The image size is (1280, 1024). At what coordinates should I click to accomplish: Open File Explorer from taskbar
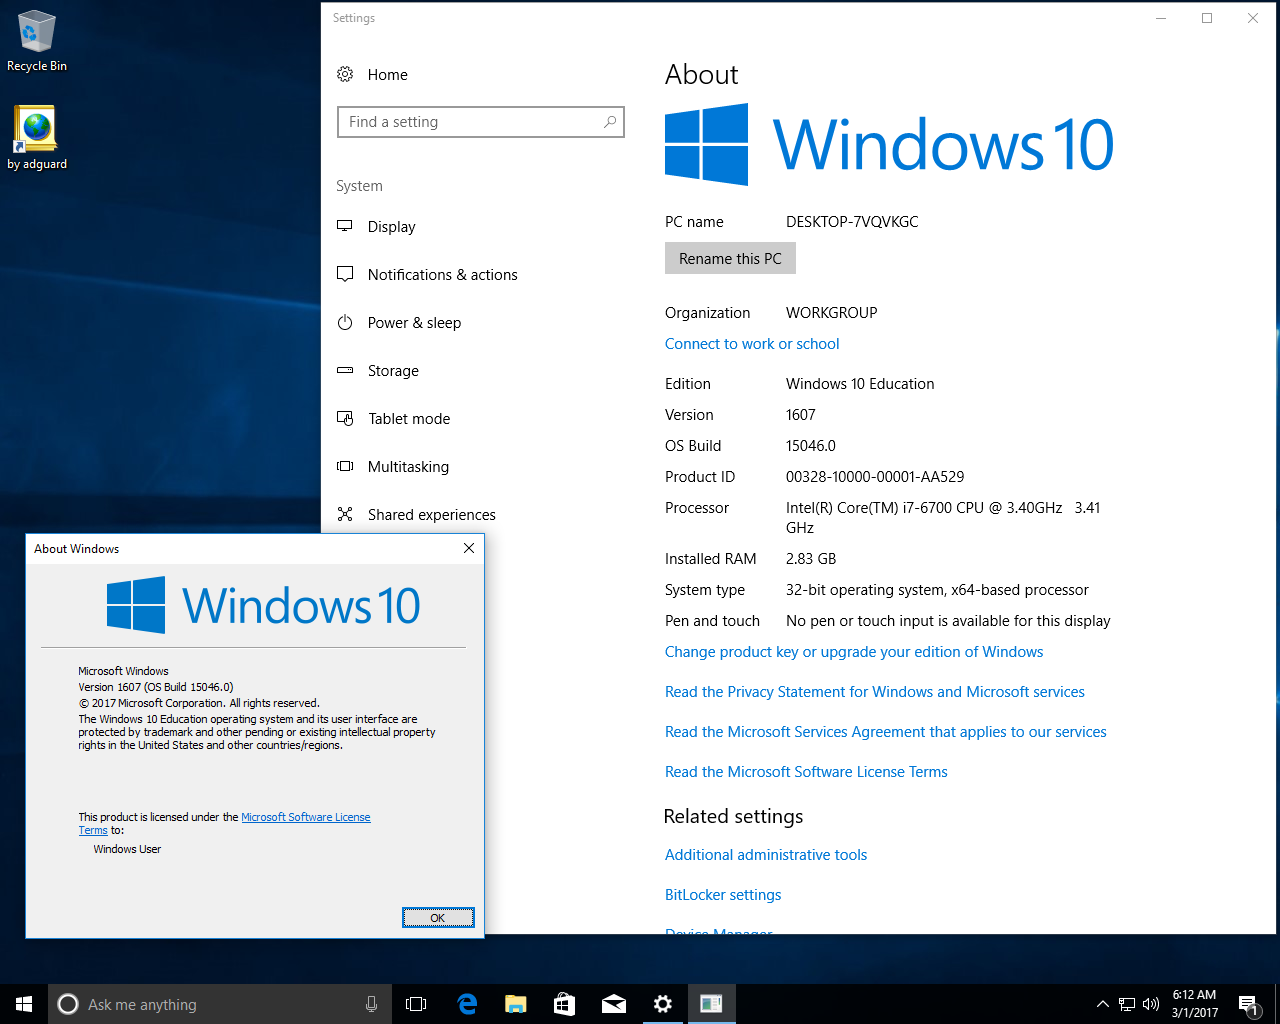pos(515,1004)
